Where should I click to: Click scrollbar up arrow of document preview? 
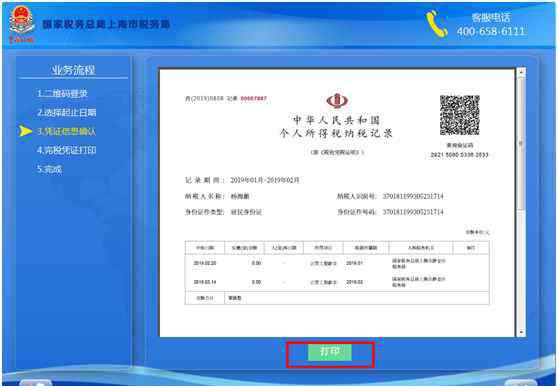point(521,72)
